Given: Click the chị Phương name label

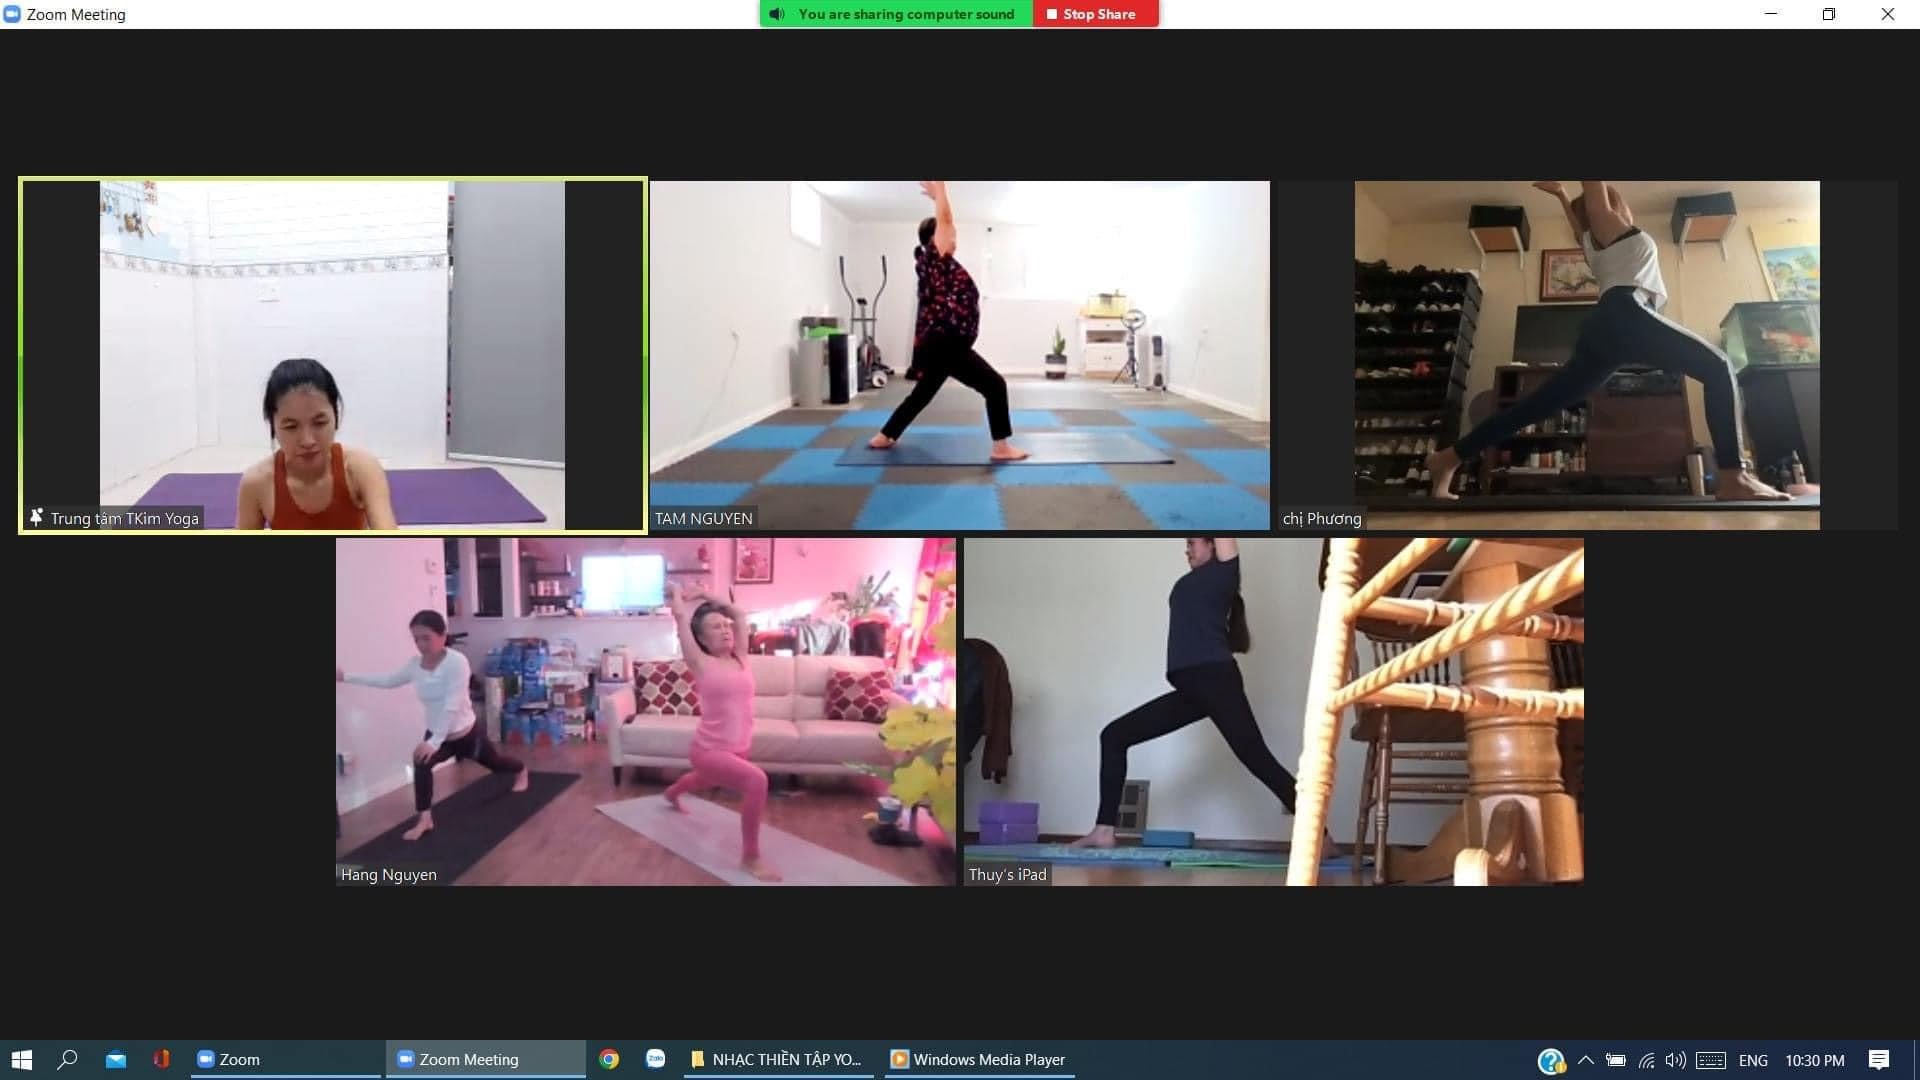Looking at the screenshot, I should pos(1322,518).
